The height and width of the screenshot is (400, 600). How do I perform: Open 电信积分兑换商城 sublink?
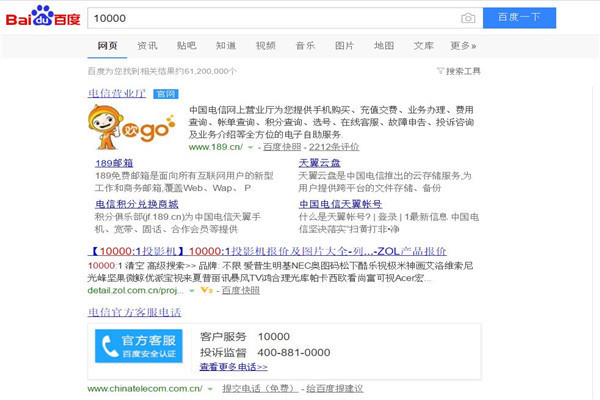pos(137,204)
